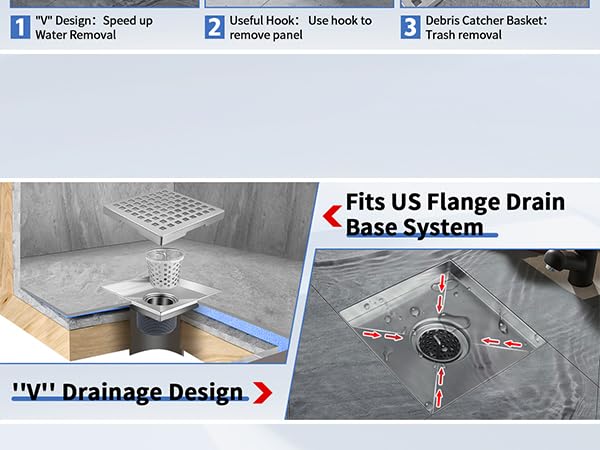
Task: Click the blue number 3 badge
Action: pos(411,27)
